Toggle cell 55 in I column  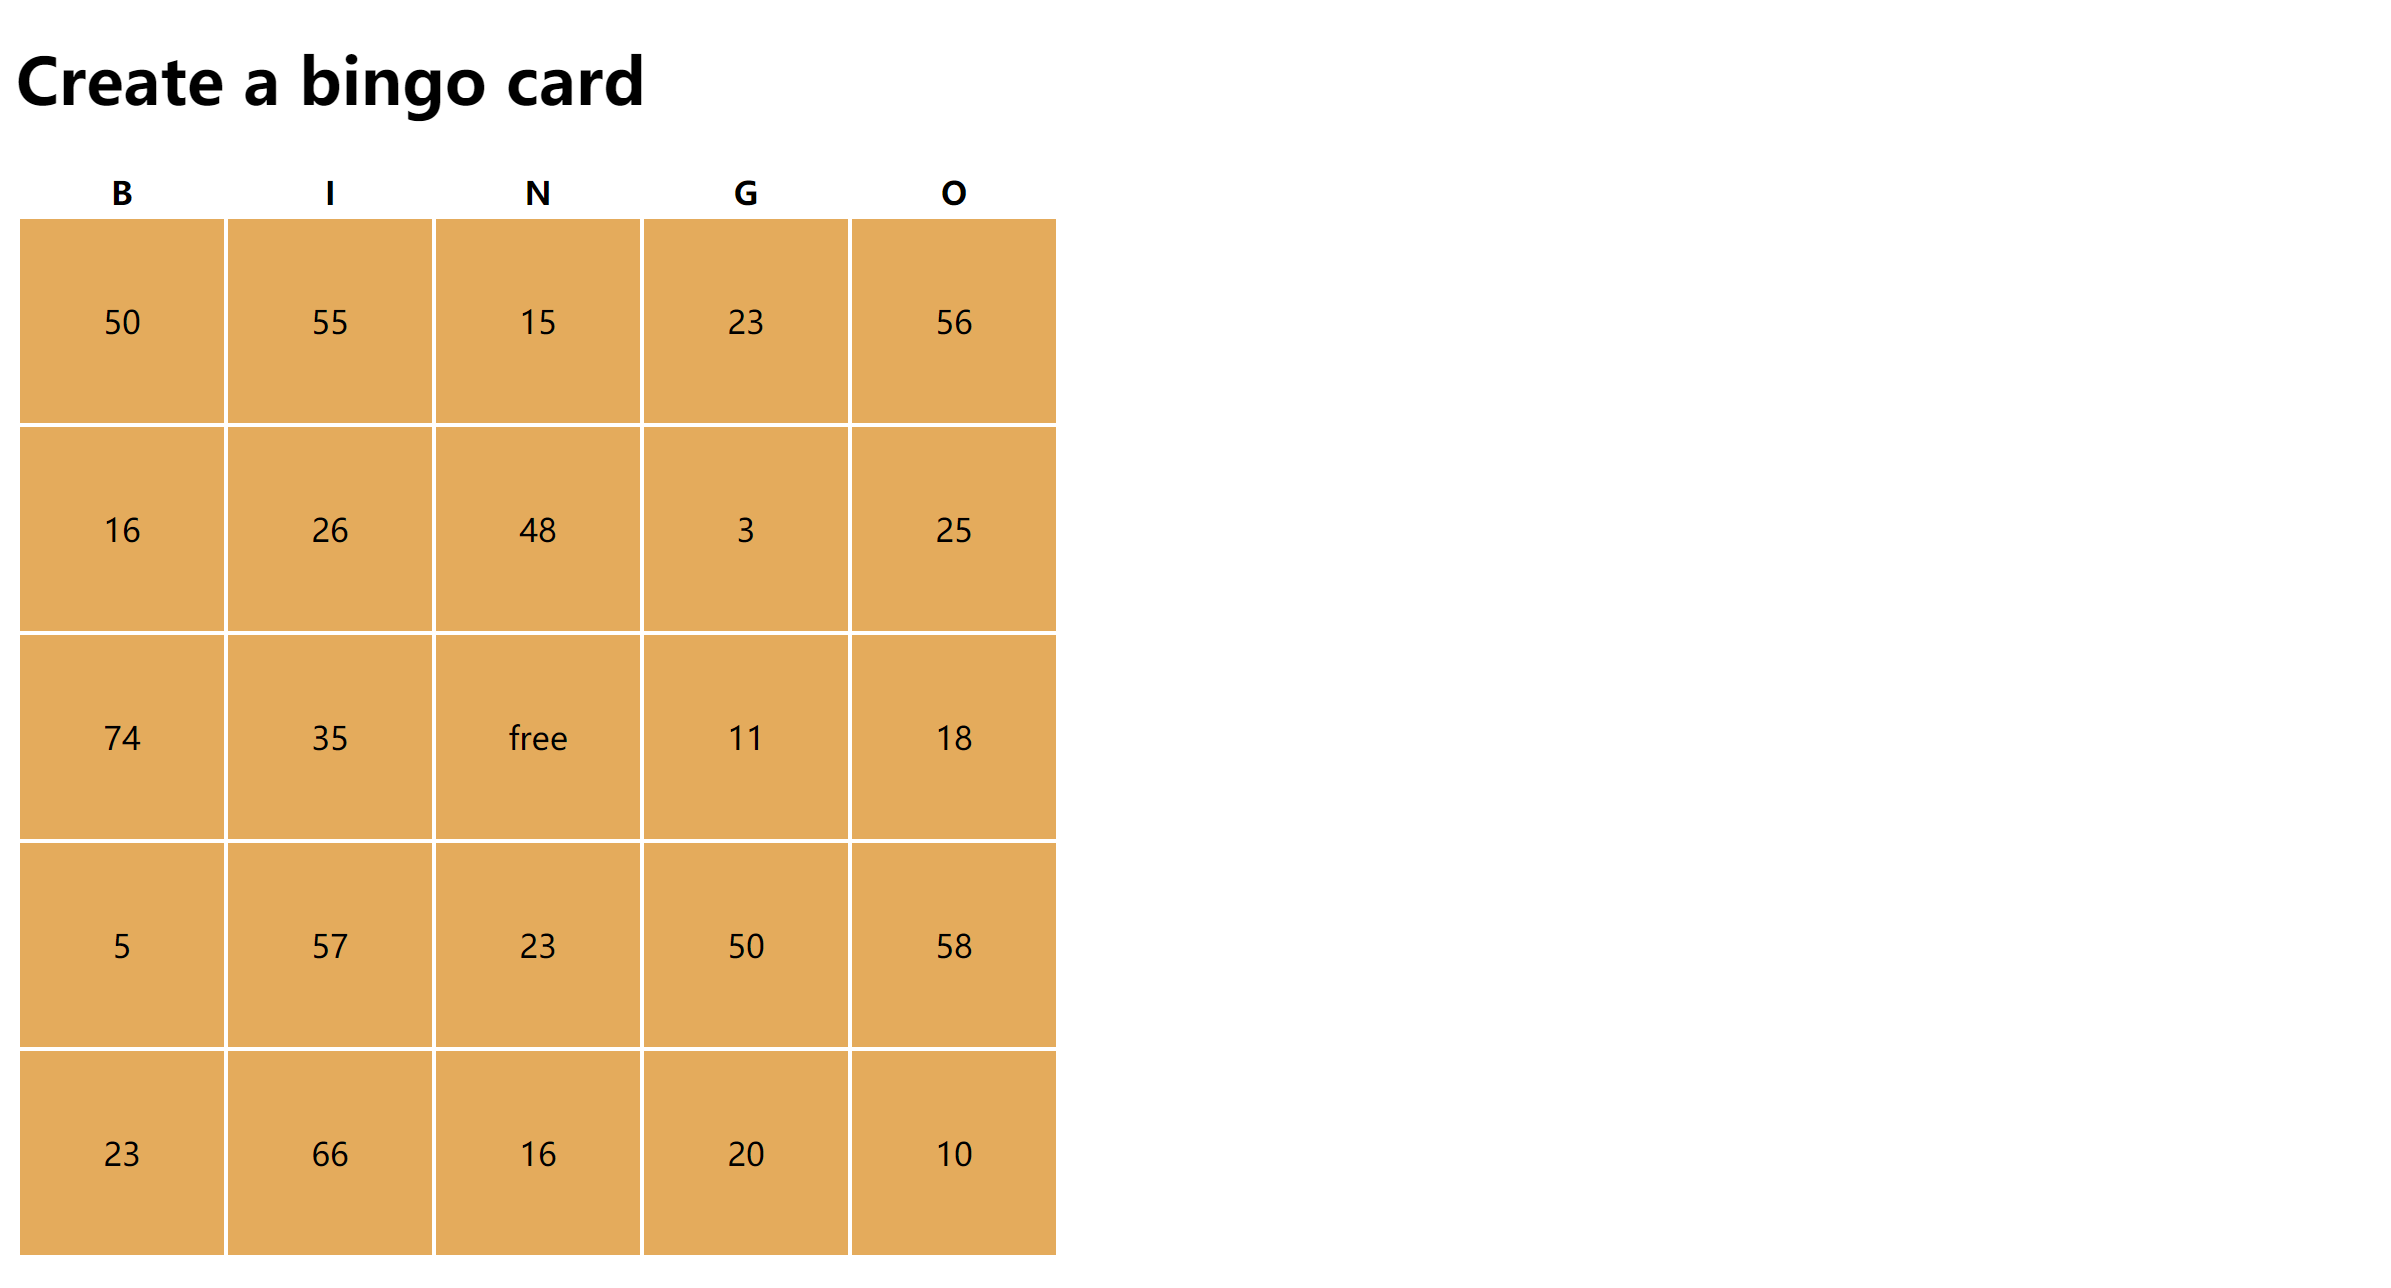pos(331,319)
